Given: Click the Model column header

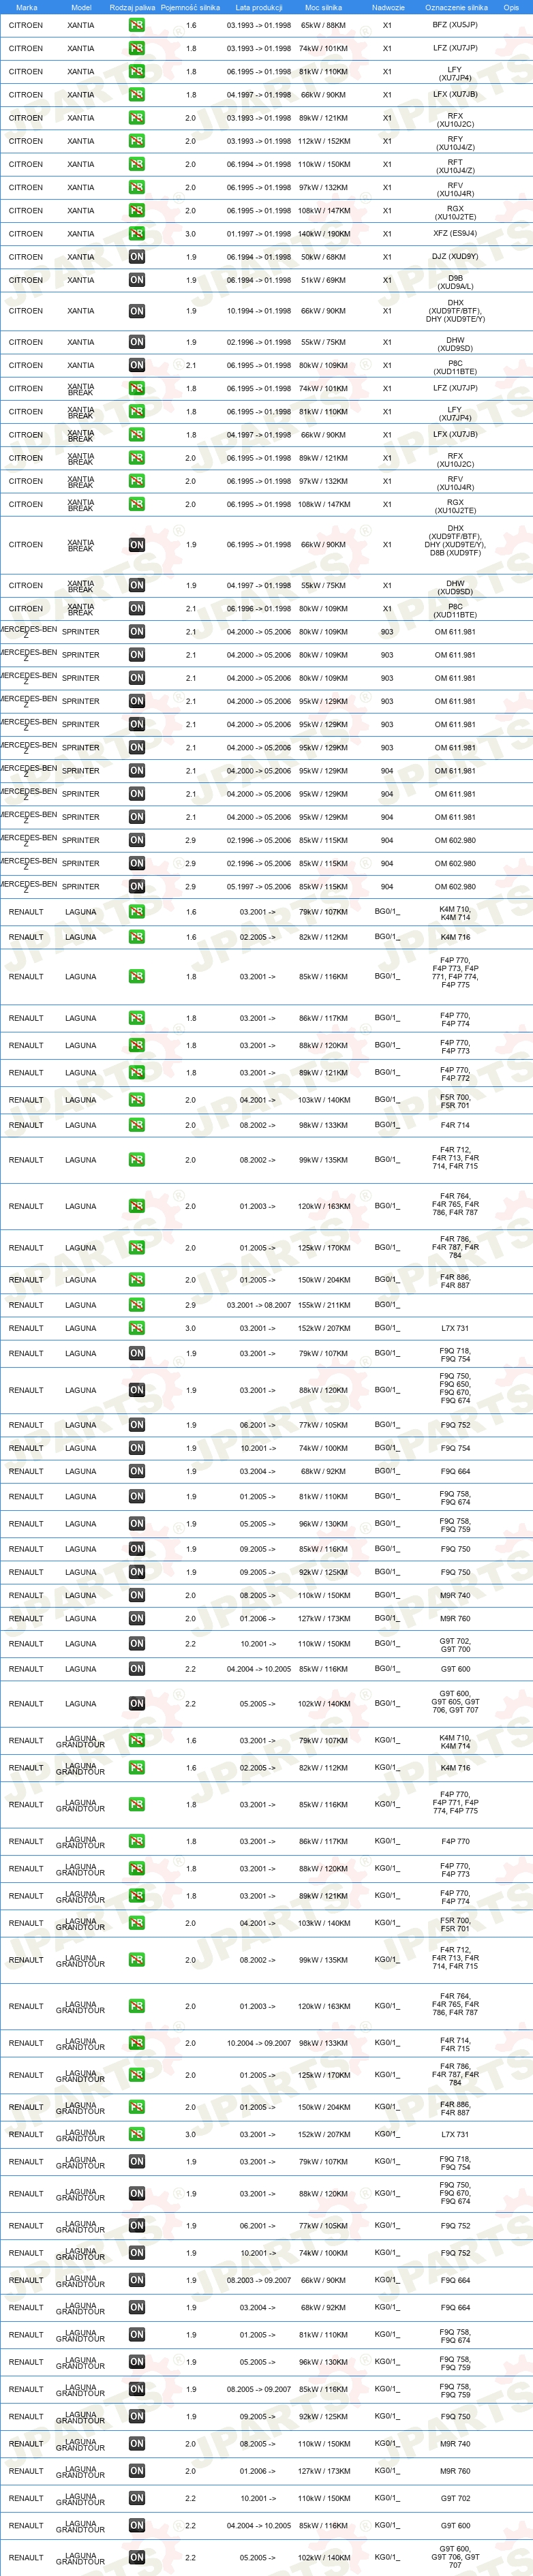Looking at the screenshot, I should (x=81, y=7).
